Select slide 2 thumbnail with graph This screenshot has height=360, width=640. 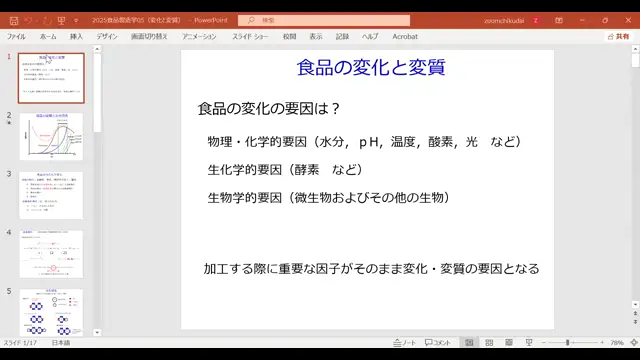[51, 137]
